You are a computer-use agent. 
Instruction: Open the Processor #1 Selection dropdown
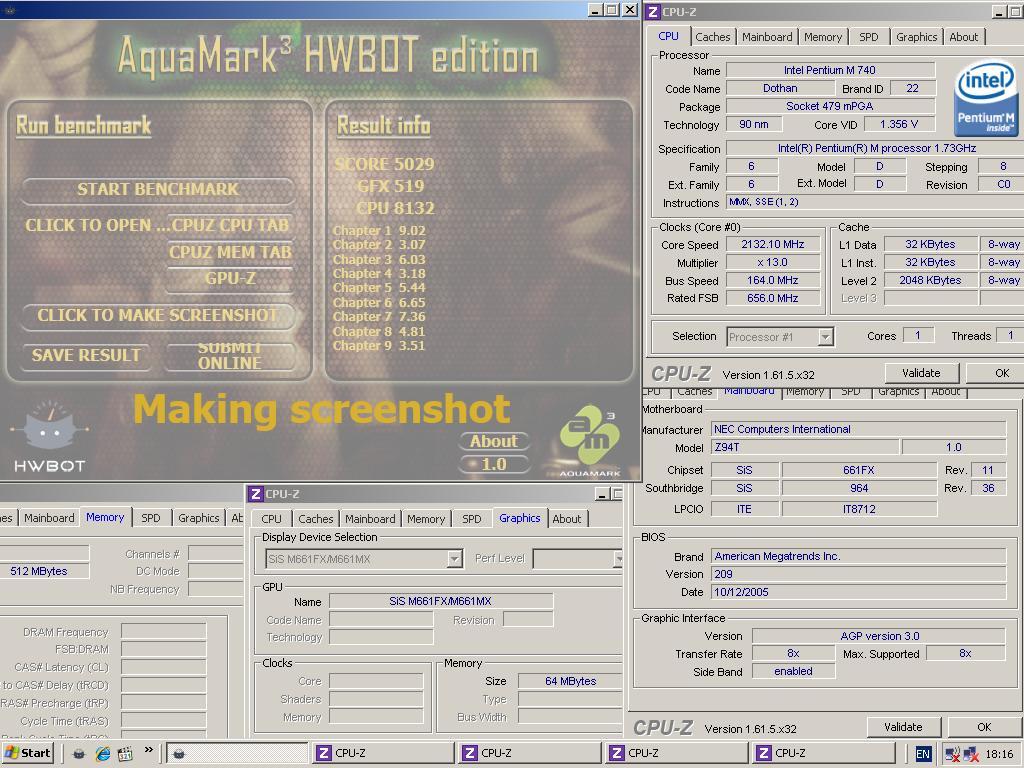point(825,337)
